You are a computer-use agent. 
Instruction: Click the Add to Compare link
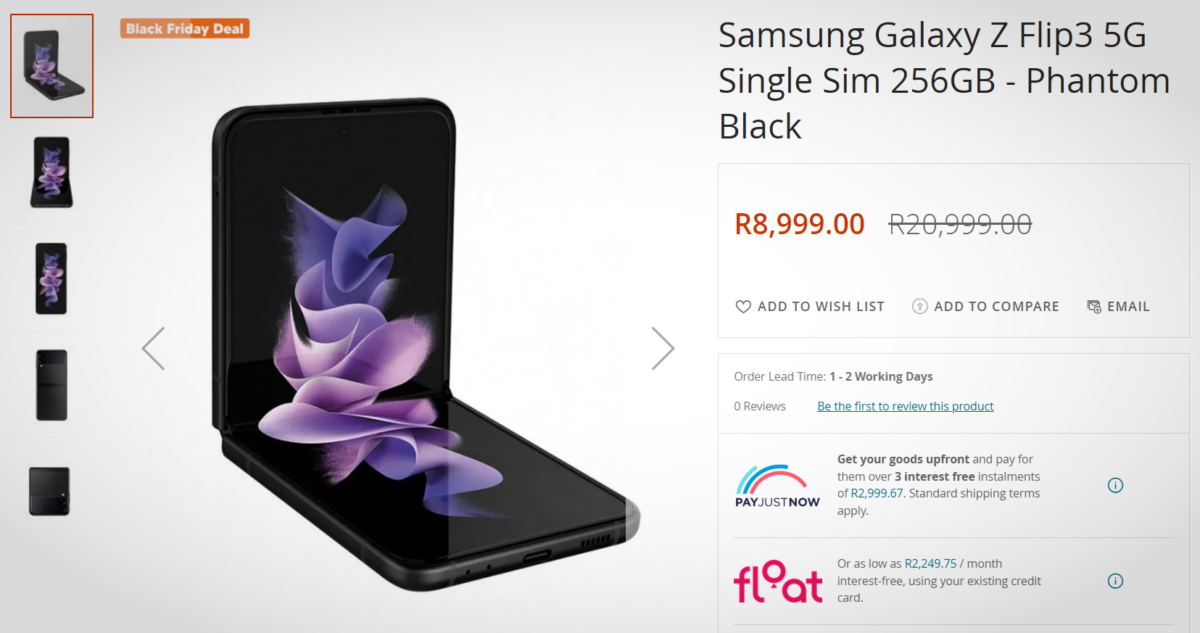click(996, 307)
